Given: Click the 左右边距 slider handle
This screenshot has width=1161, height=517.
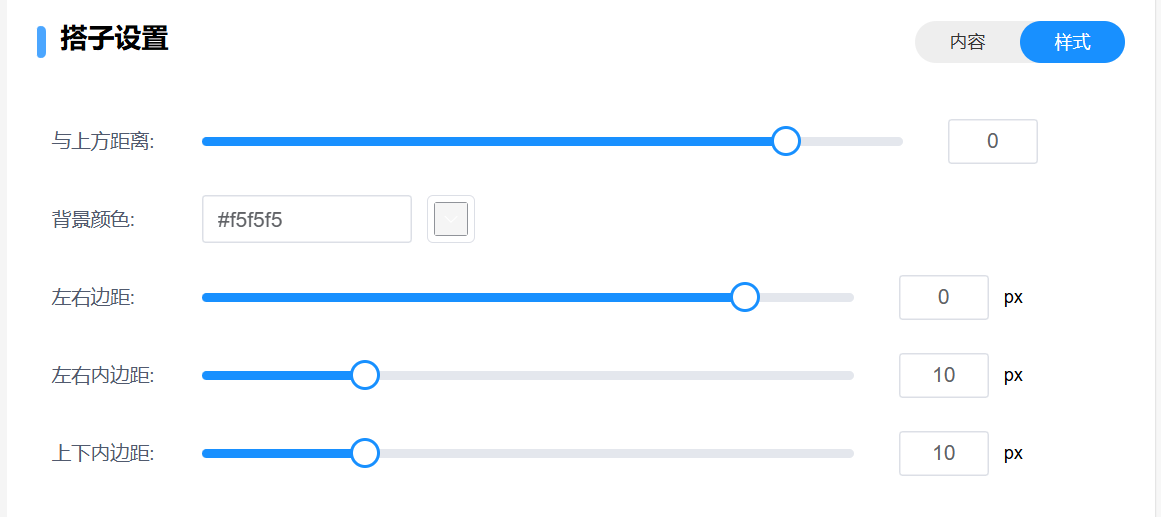Looking at the screenshot, I should [x=744, y=297].
